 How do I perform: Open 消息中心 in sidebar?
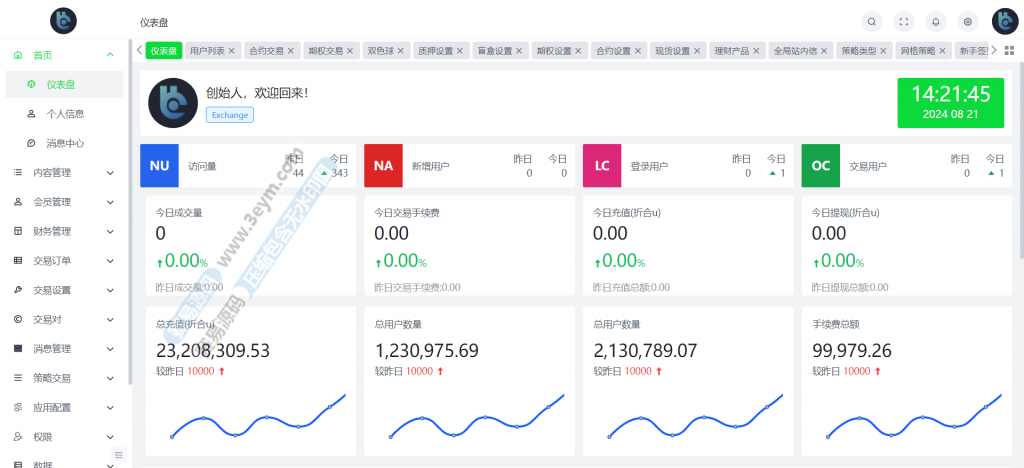65,143
